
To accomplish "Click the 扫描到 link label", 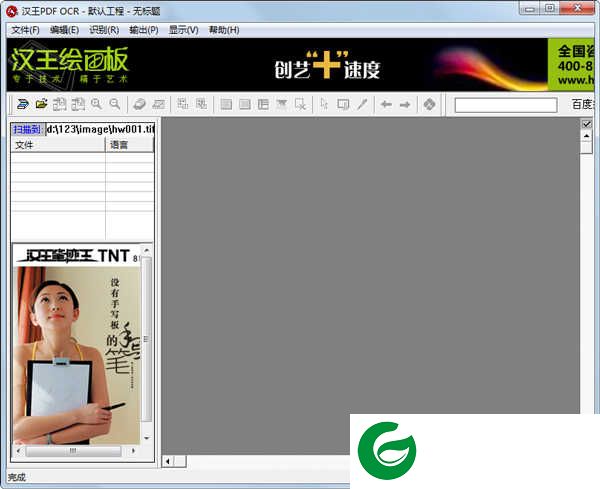I will 27,129.
